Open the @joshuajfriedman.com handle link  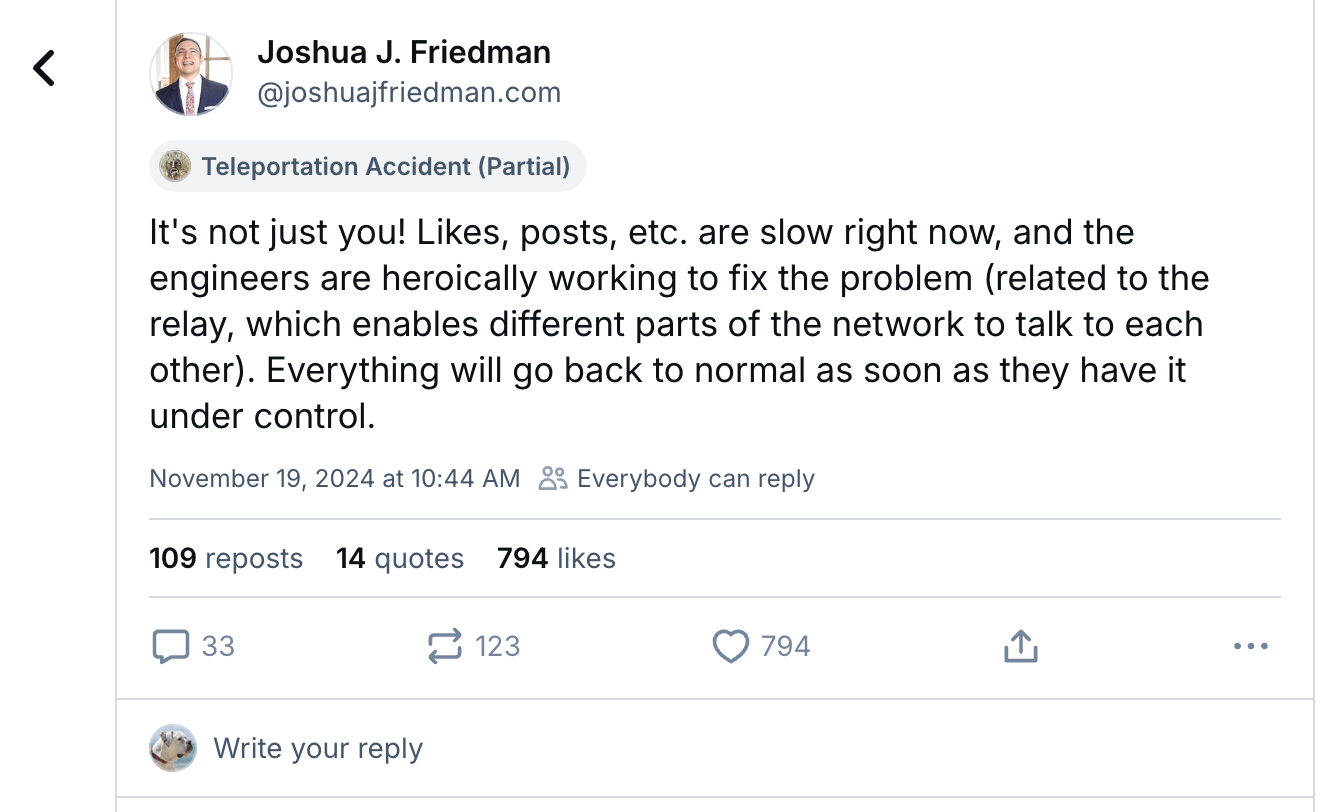(x=409, y=93)
